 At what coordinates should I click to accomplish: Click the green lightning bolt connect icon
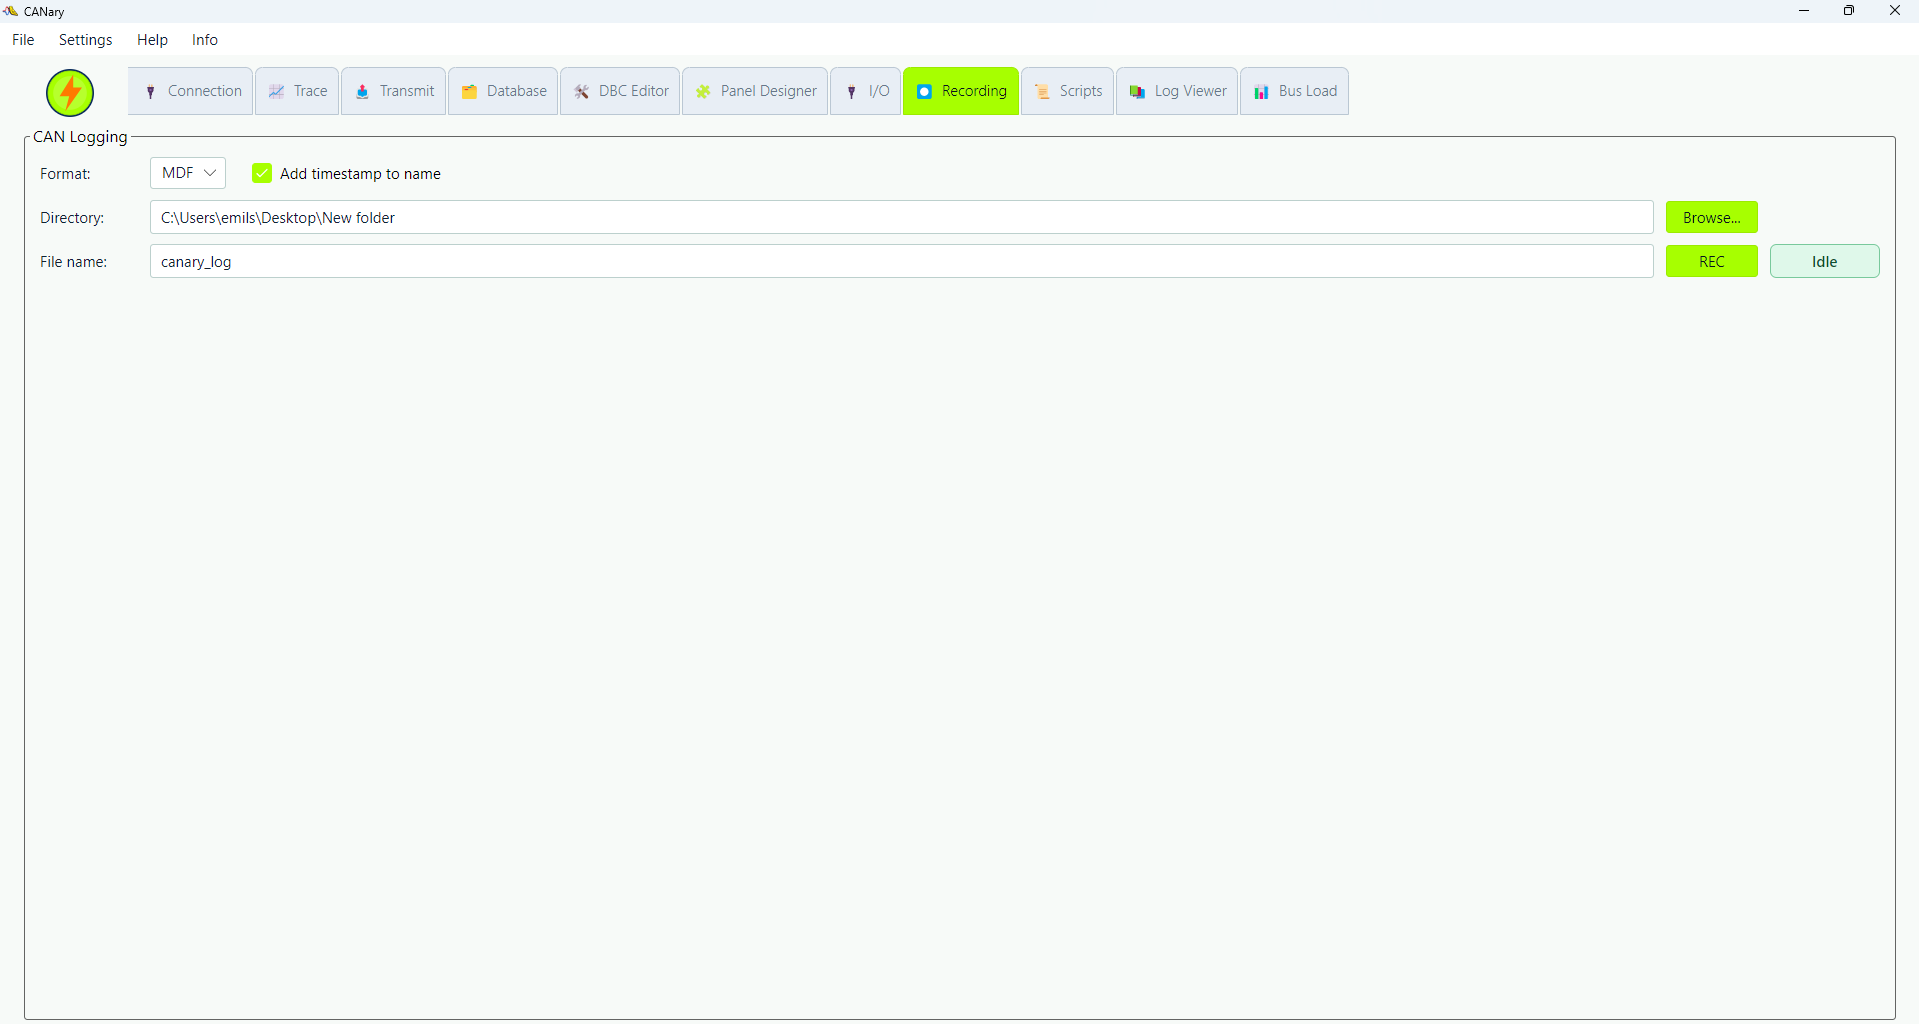(x=70, y=93)
